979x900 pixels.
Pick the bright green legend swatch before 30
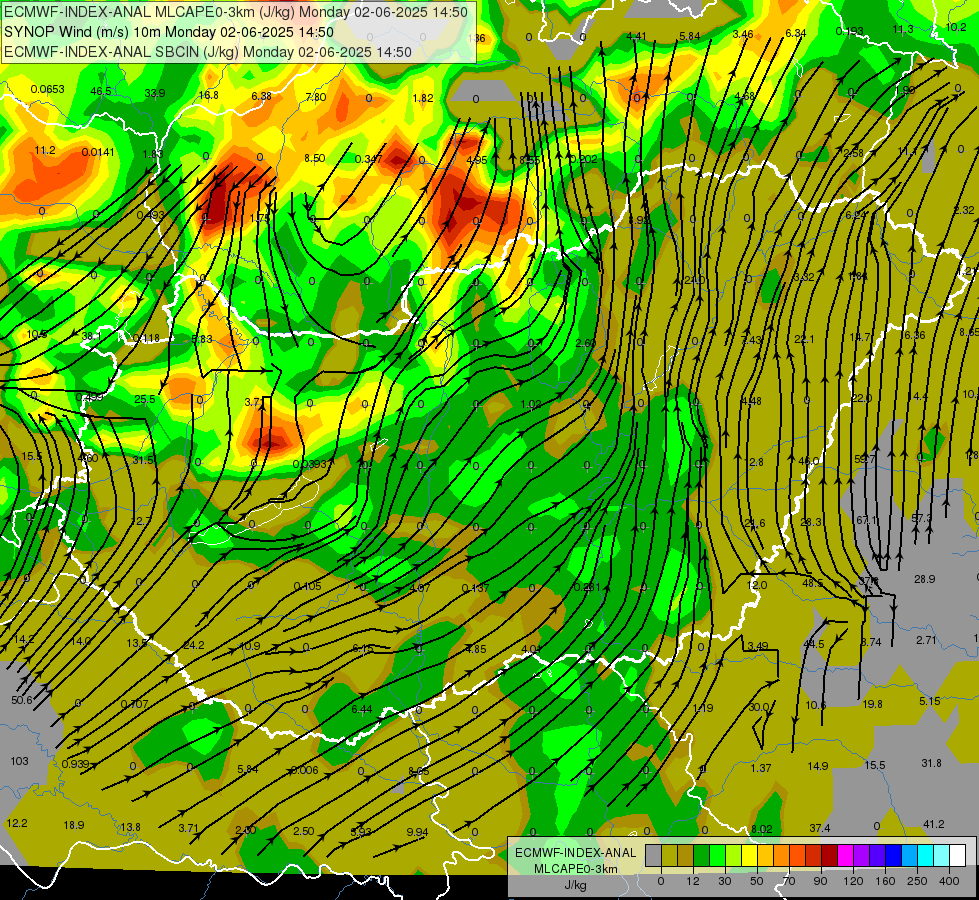717,855
